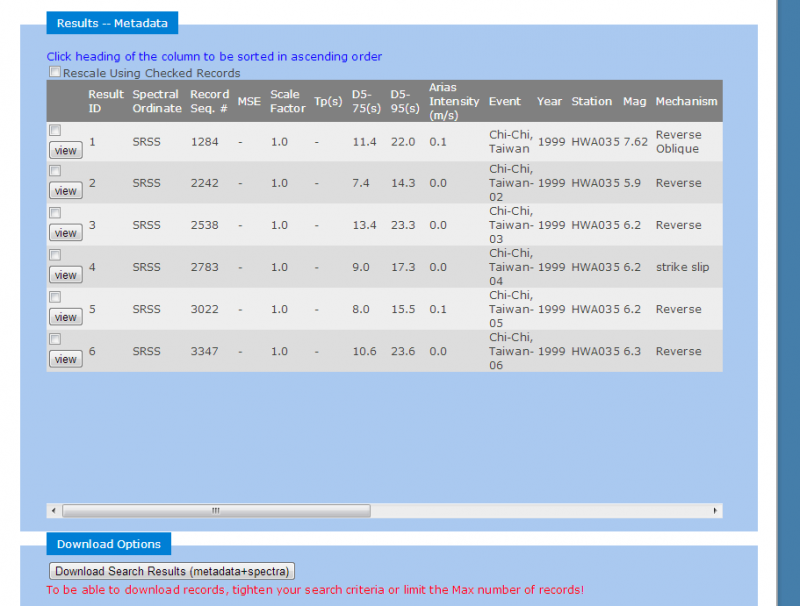Check the box for record 2783 row
The height and width of the screenshot is (606, 800).
point(55,255)
